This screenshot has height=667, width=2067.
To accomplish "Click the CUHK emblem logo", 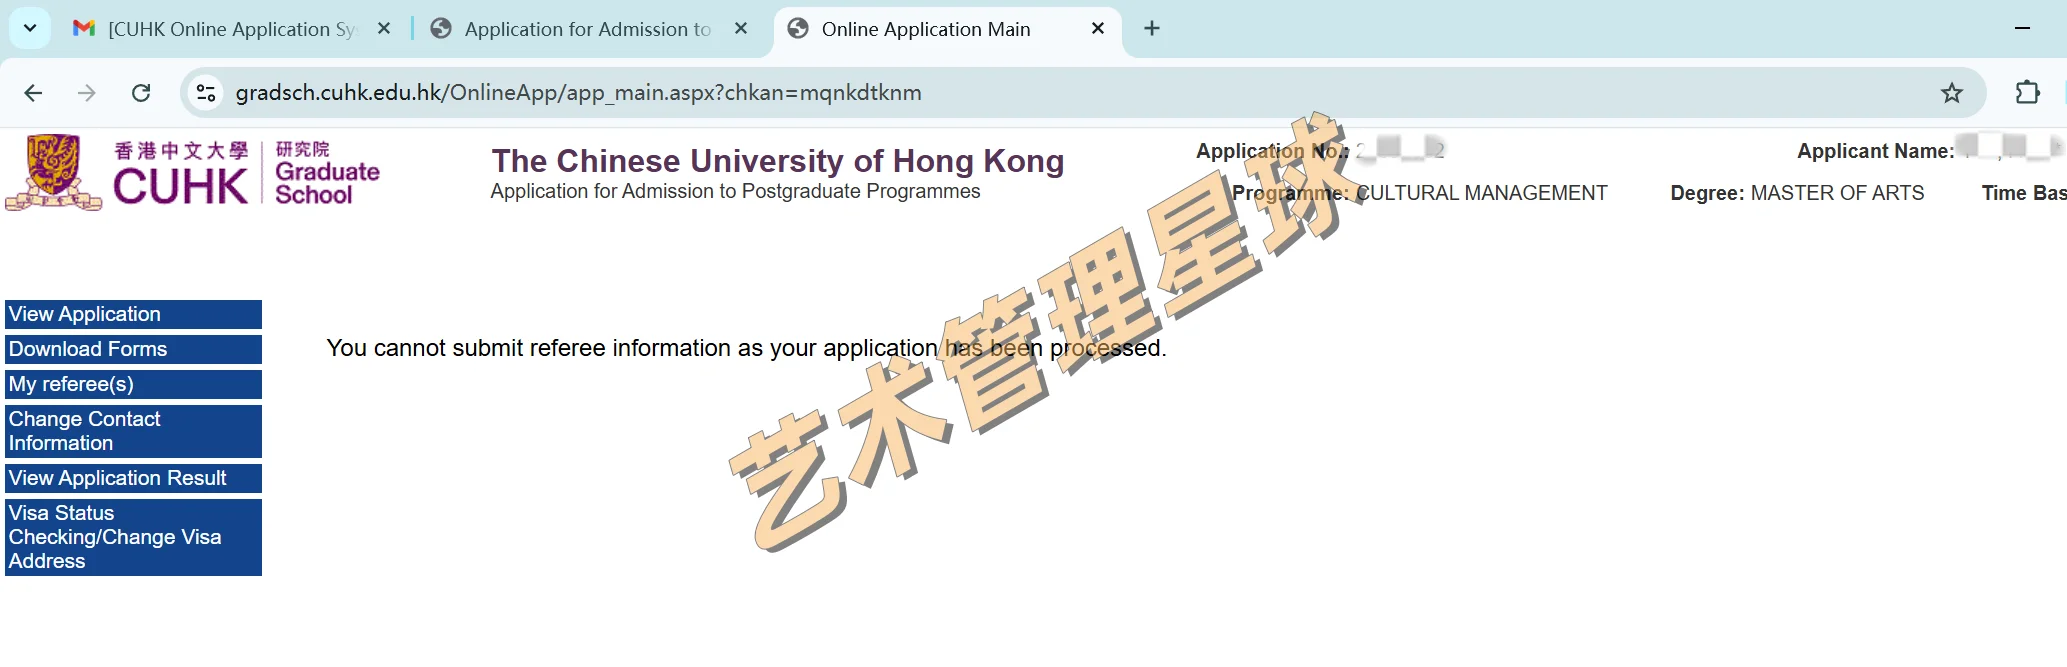I will (x=54, y=172).
